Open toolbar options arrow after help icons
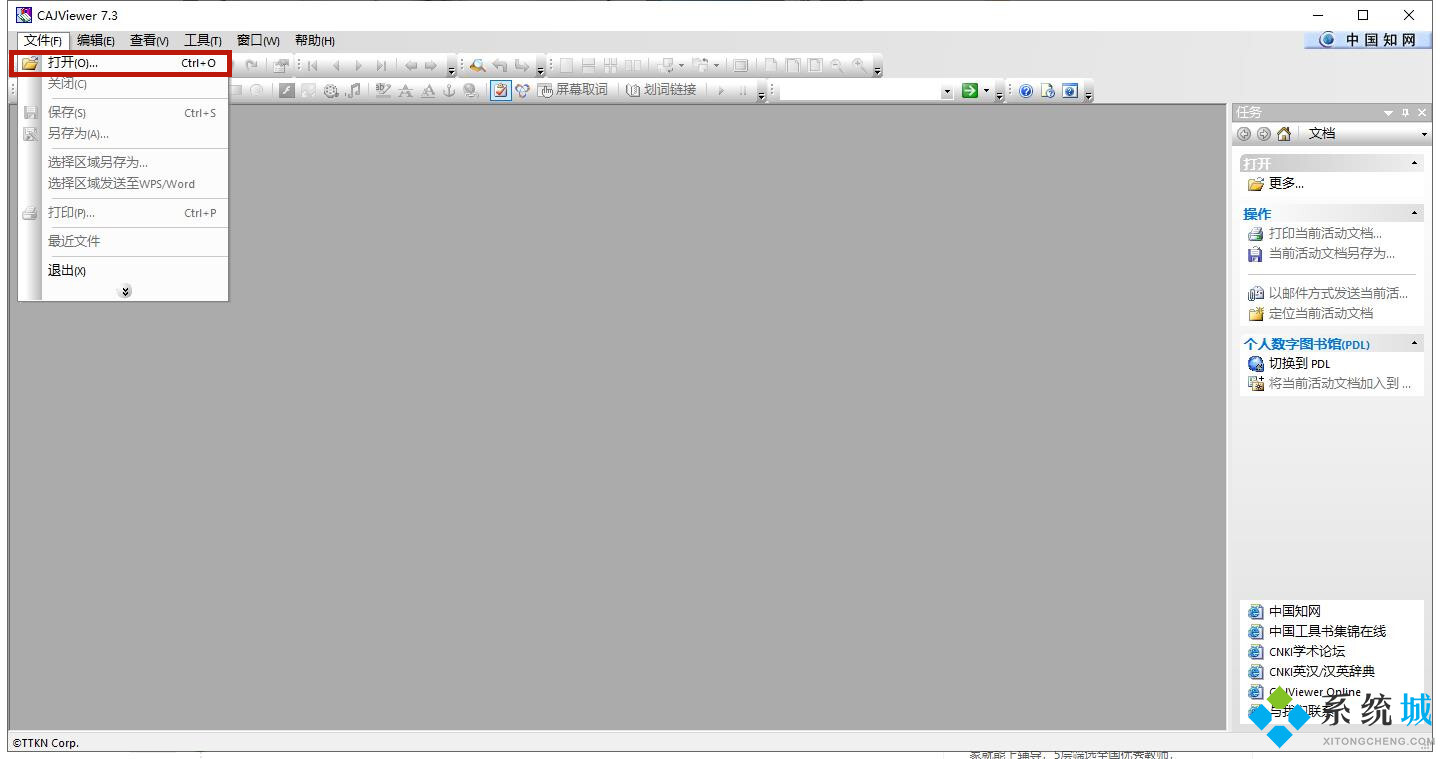 (x=1088, y=94)
